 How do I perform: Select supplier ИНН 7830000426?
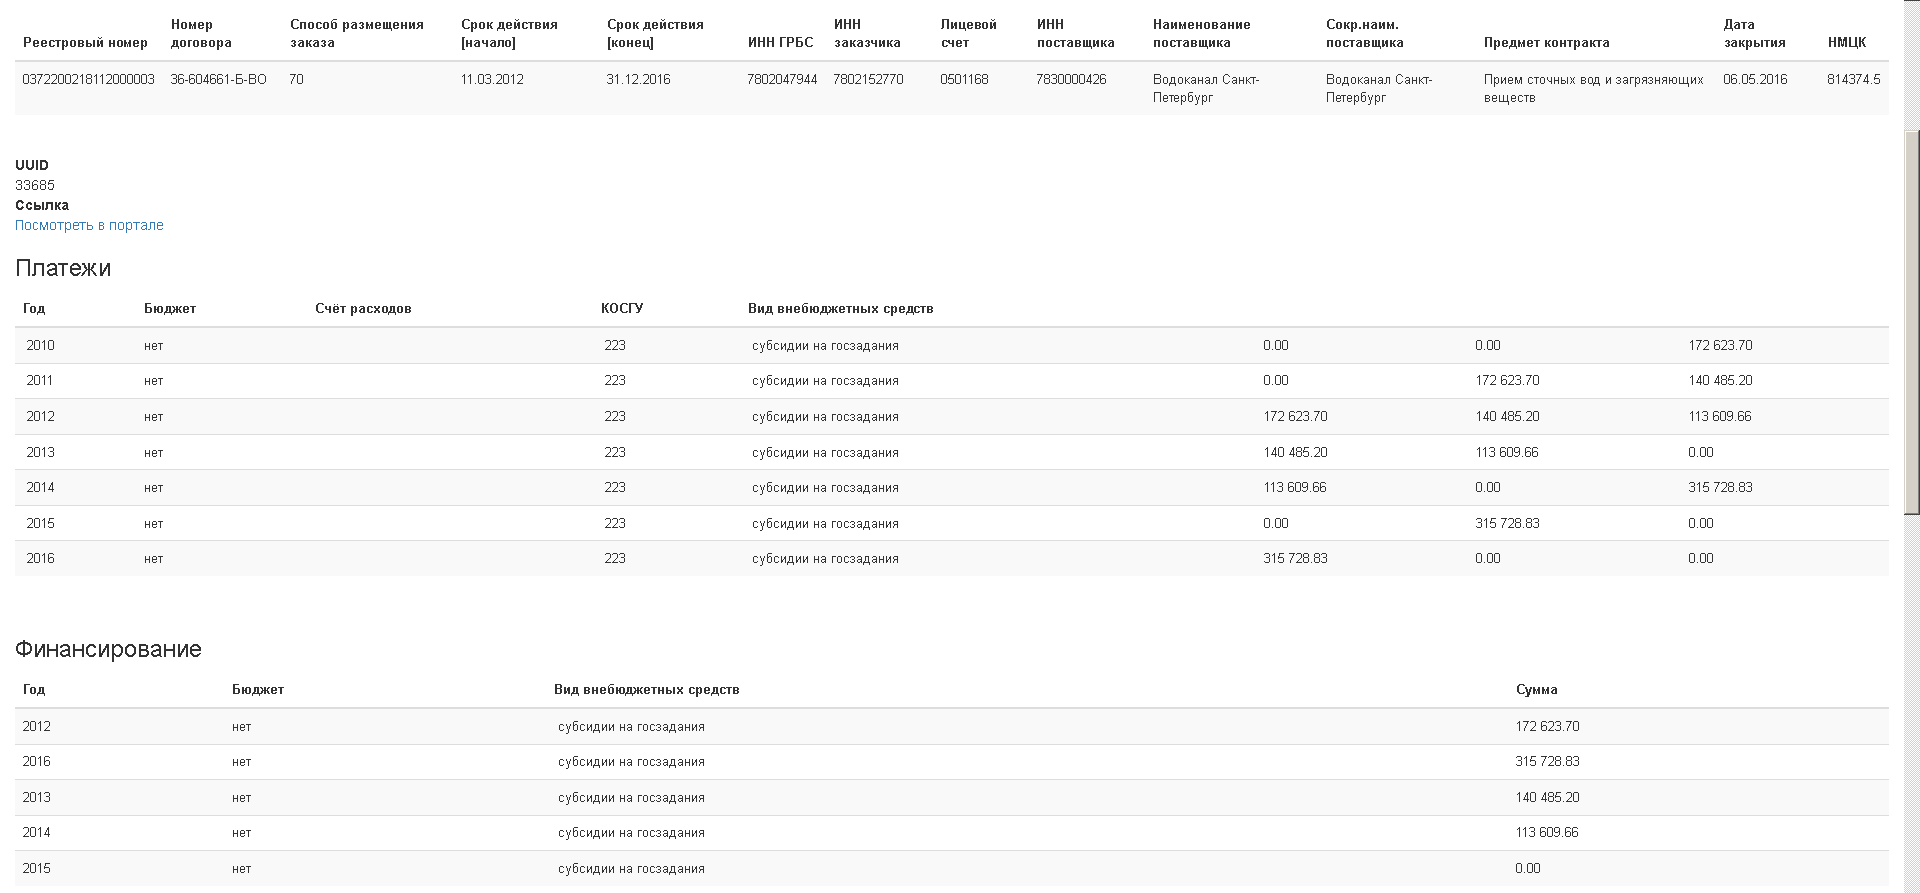pyautogui.click(x=1071, y=79)
